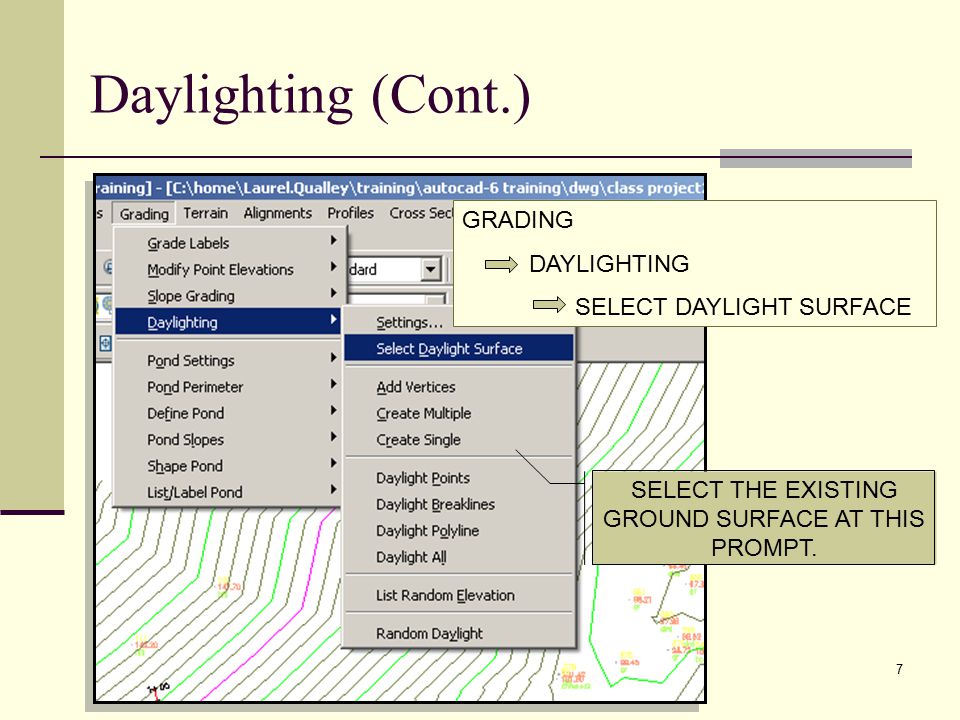Screen dimensions: 960x720
Task: Open Shape Pond submenu
Action: [x=228, y=466]
